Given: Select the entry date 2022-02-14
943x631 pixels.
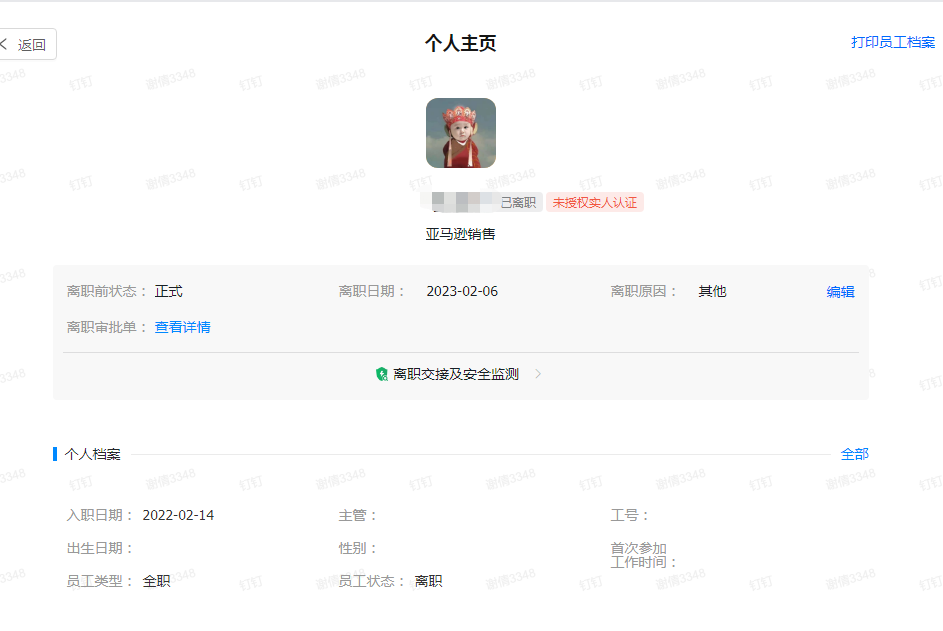Looking at the screenshot, I should point(178,516).
